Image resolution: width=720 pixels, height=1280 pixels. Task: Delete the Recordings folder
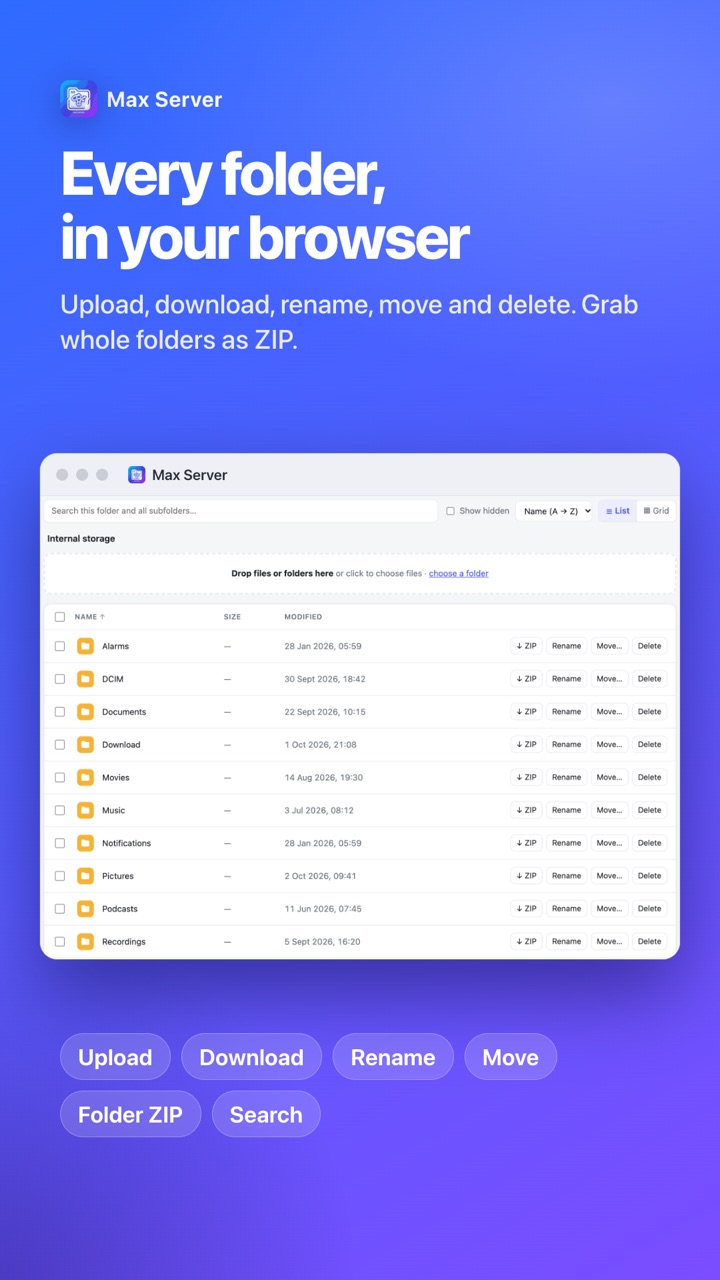pos(650,941)
